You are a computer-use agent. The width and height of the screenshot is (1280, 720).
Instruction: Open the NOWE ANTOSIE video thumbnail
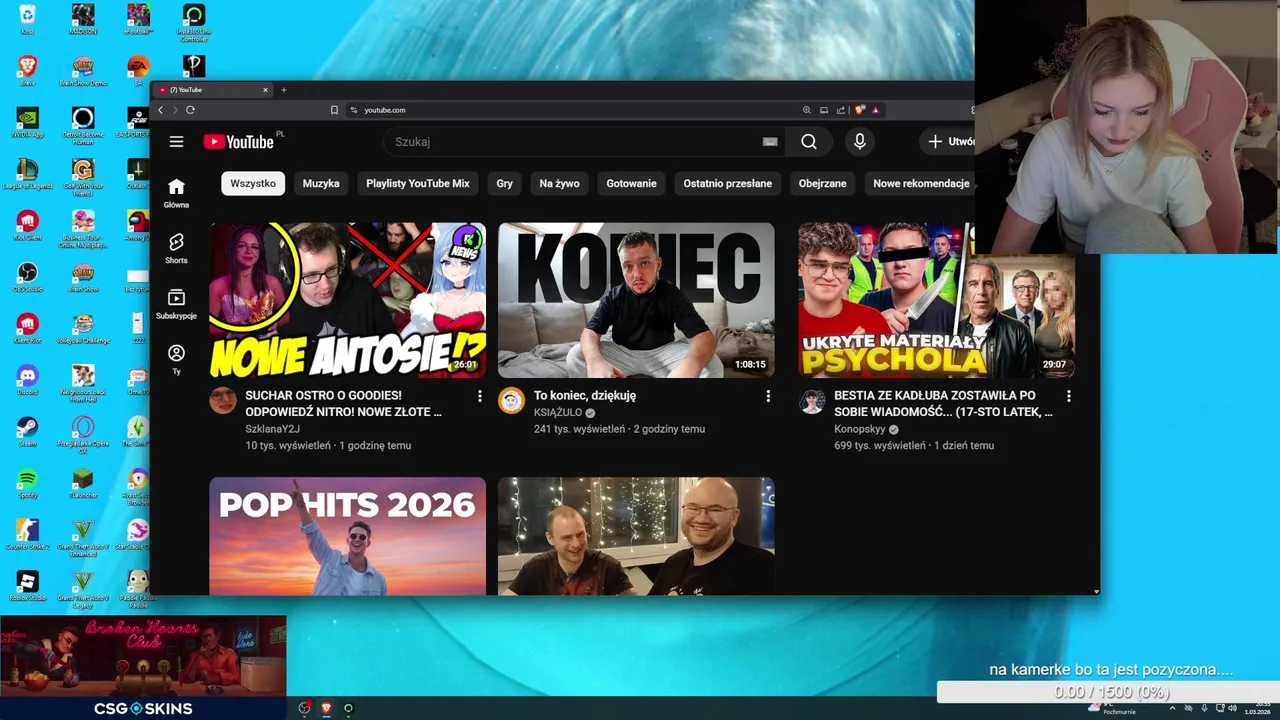point(348,300)
